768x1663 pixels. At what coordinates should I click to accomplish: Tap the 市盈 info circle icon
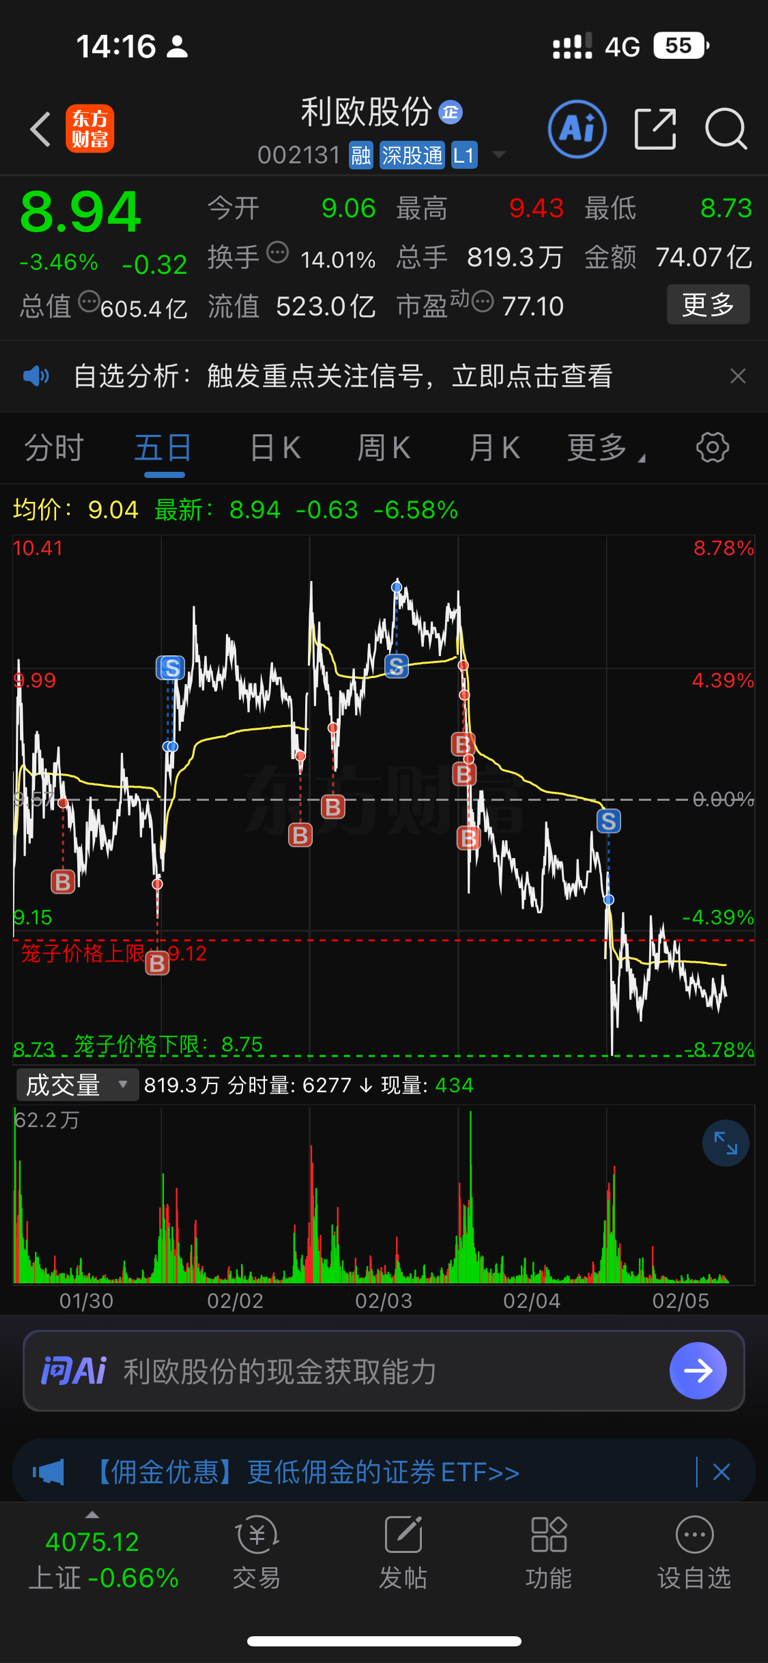[x=482, y=301]
